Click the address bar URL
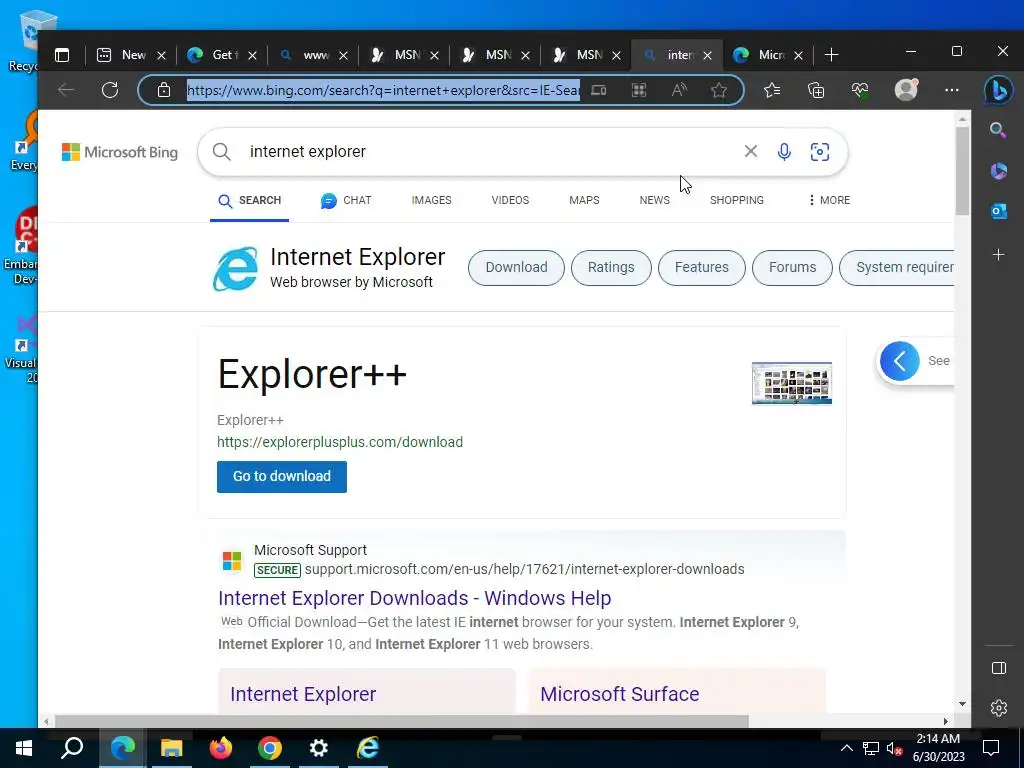This screenshot has height=768, width=1024. (383, 90)
